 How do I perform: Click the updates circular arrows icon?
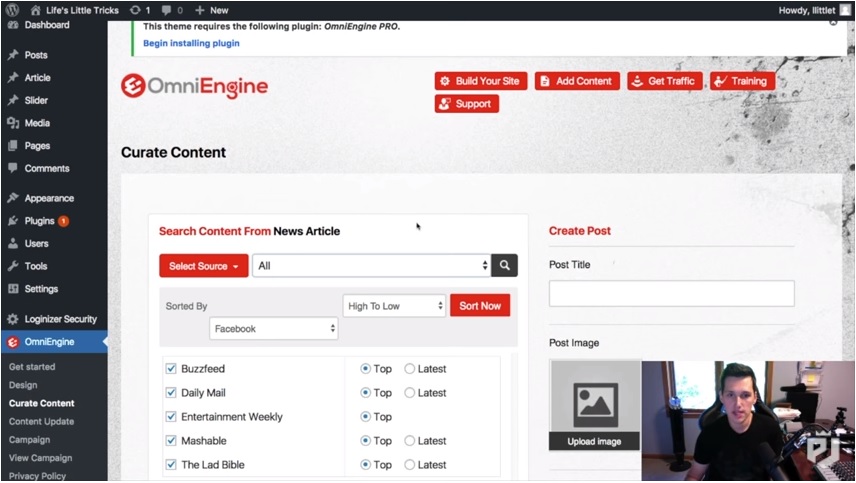click(x=135, y=10)
